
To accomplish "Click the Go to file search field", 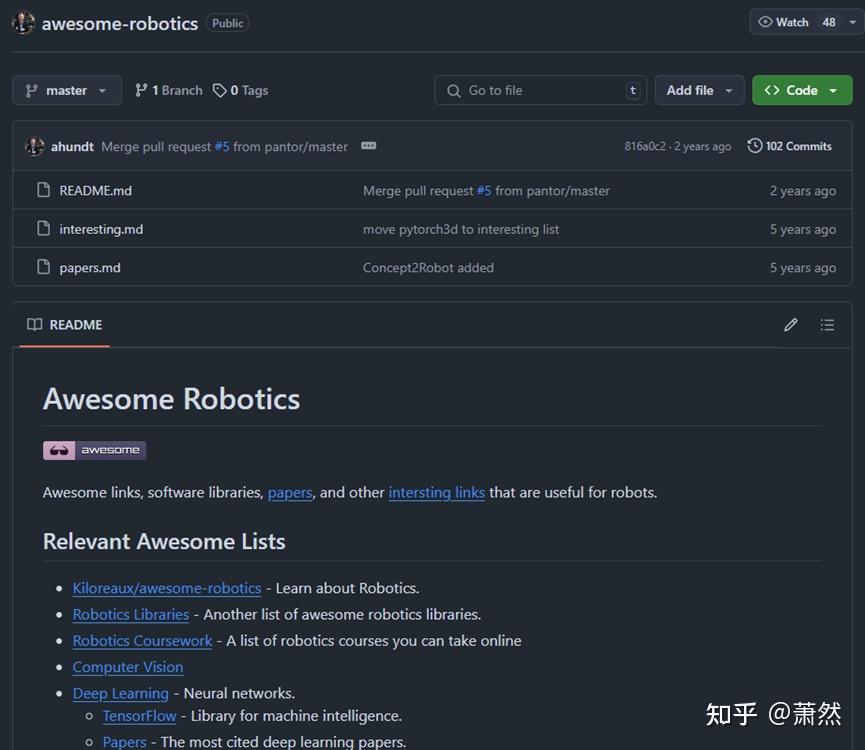I will coord(540,90).
